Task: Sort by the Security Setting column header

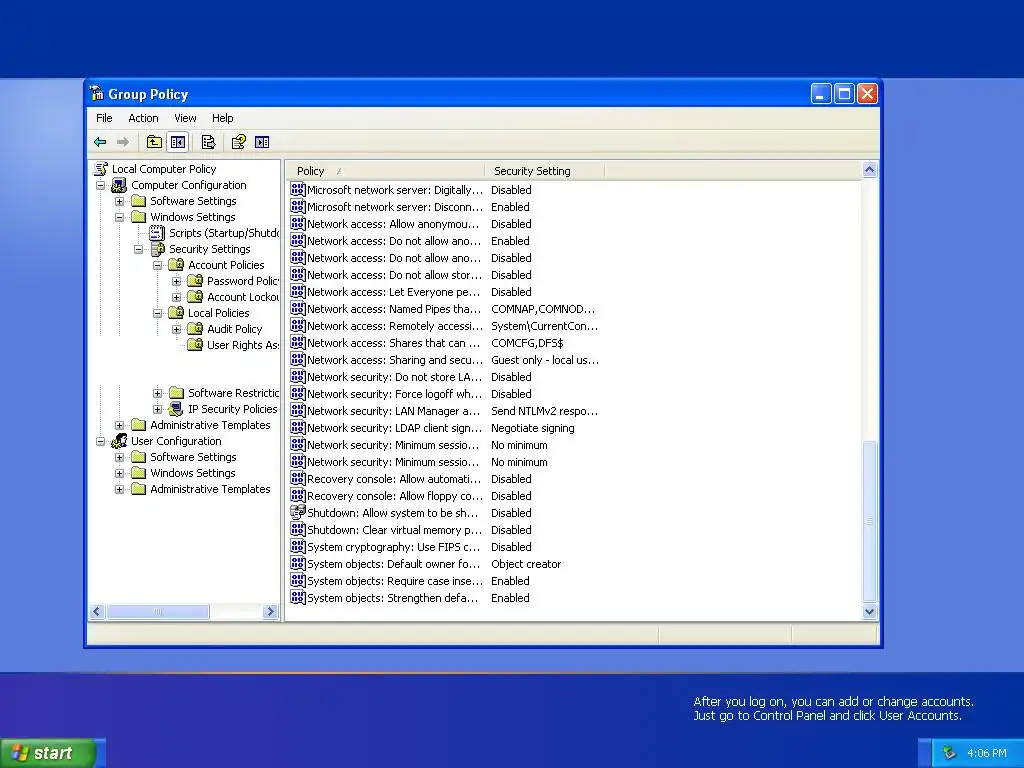Action: [x=545, y=171]
